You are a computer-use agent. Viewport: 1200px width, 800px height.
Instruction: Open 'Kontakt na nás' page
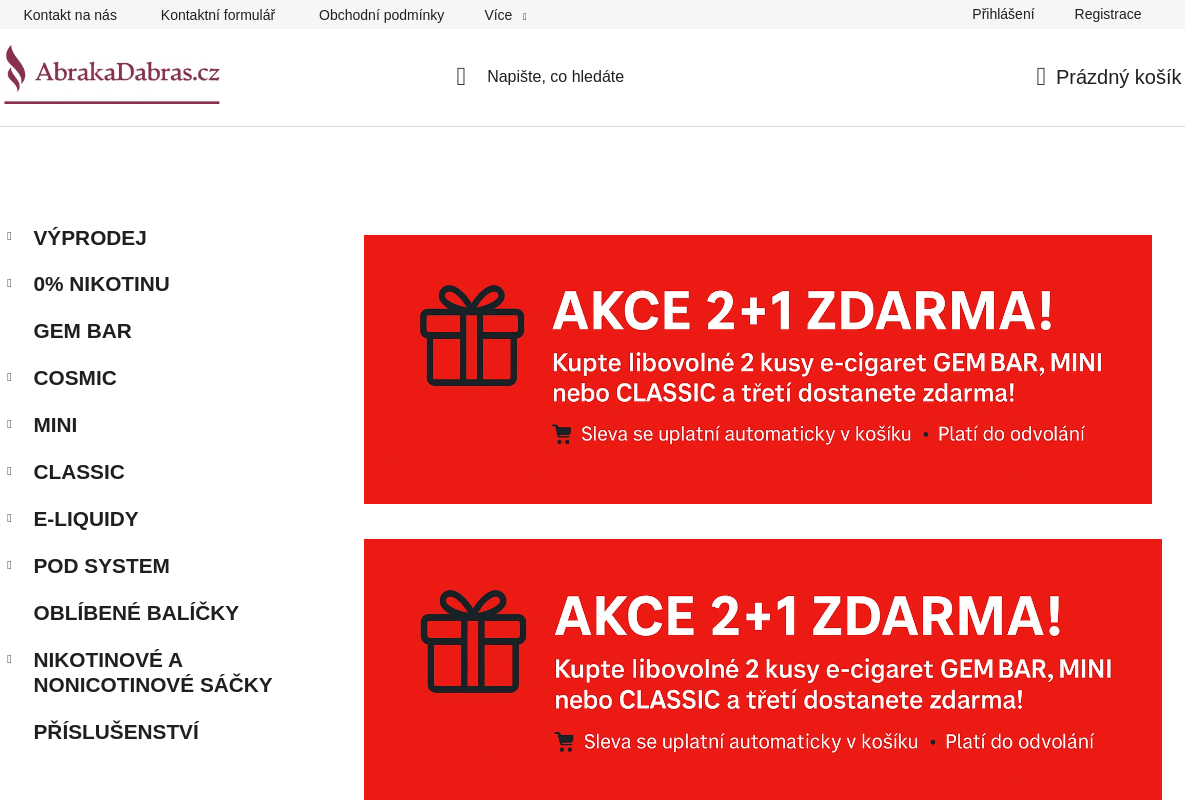70,15
